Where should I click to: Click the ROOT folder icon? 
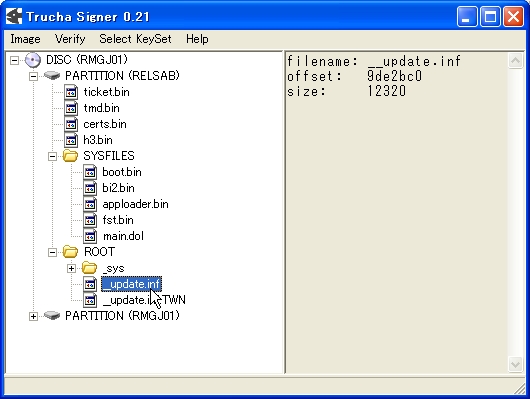click(70, 252)
